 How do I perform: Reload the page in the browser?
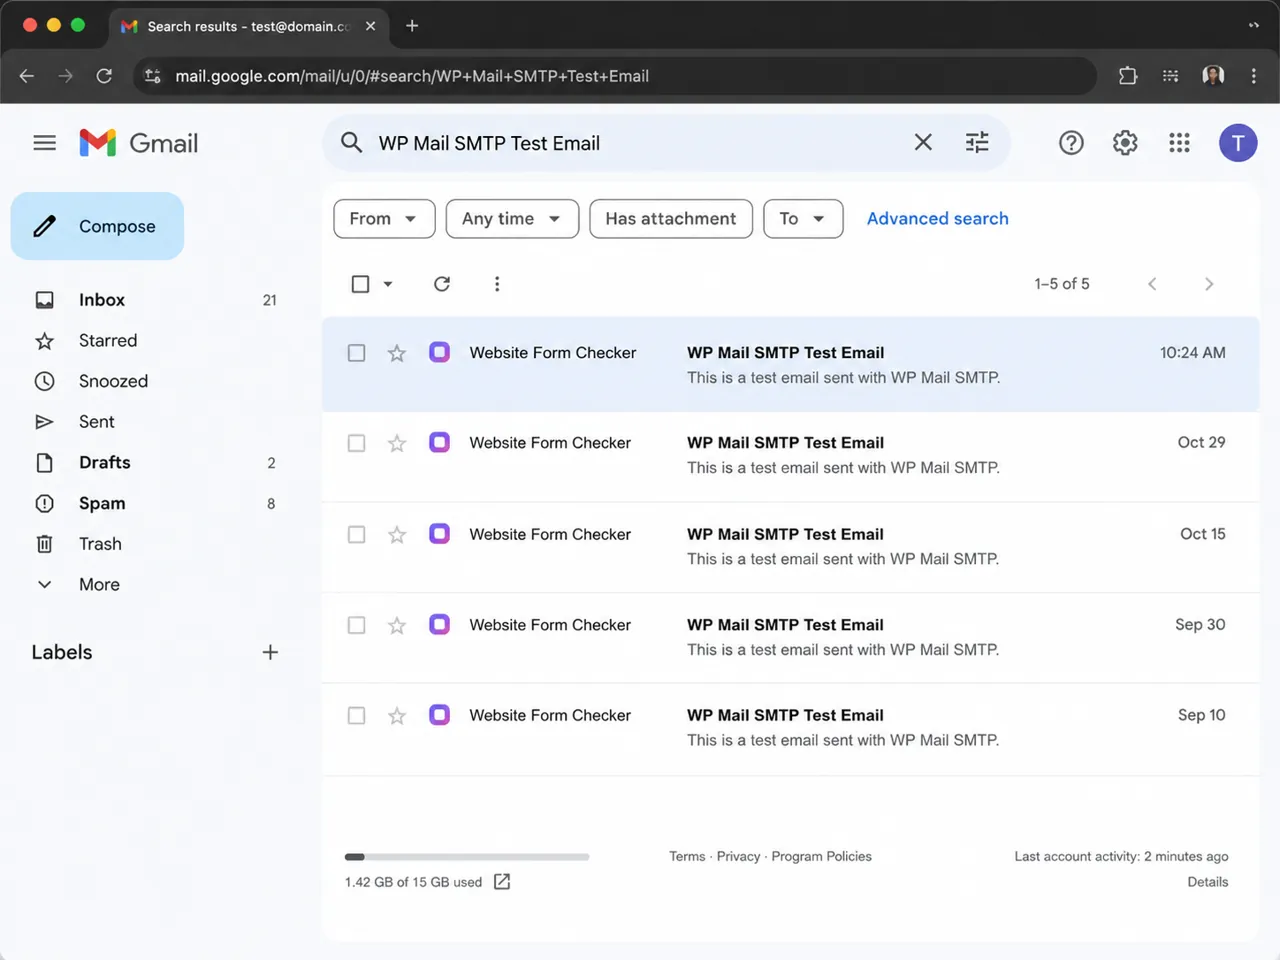pyautogui.click(x=104, y=76)
